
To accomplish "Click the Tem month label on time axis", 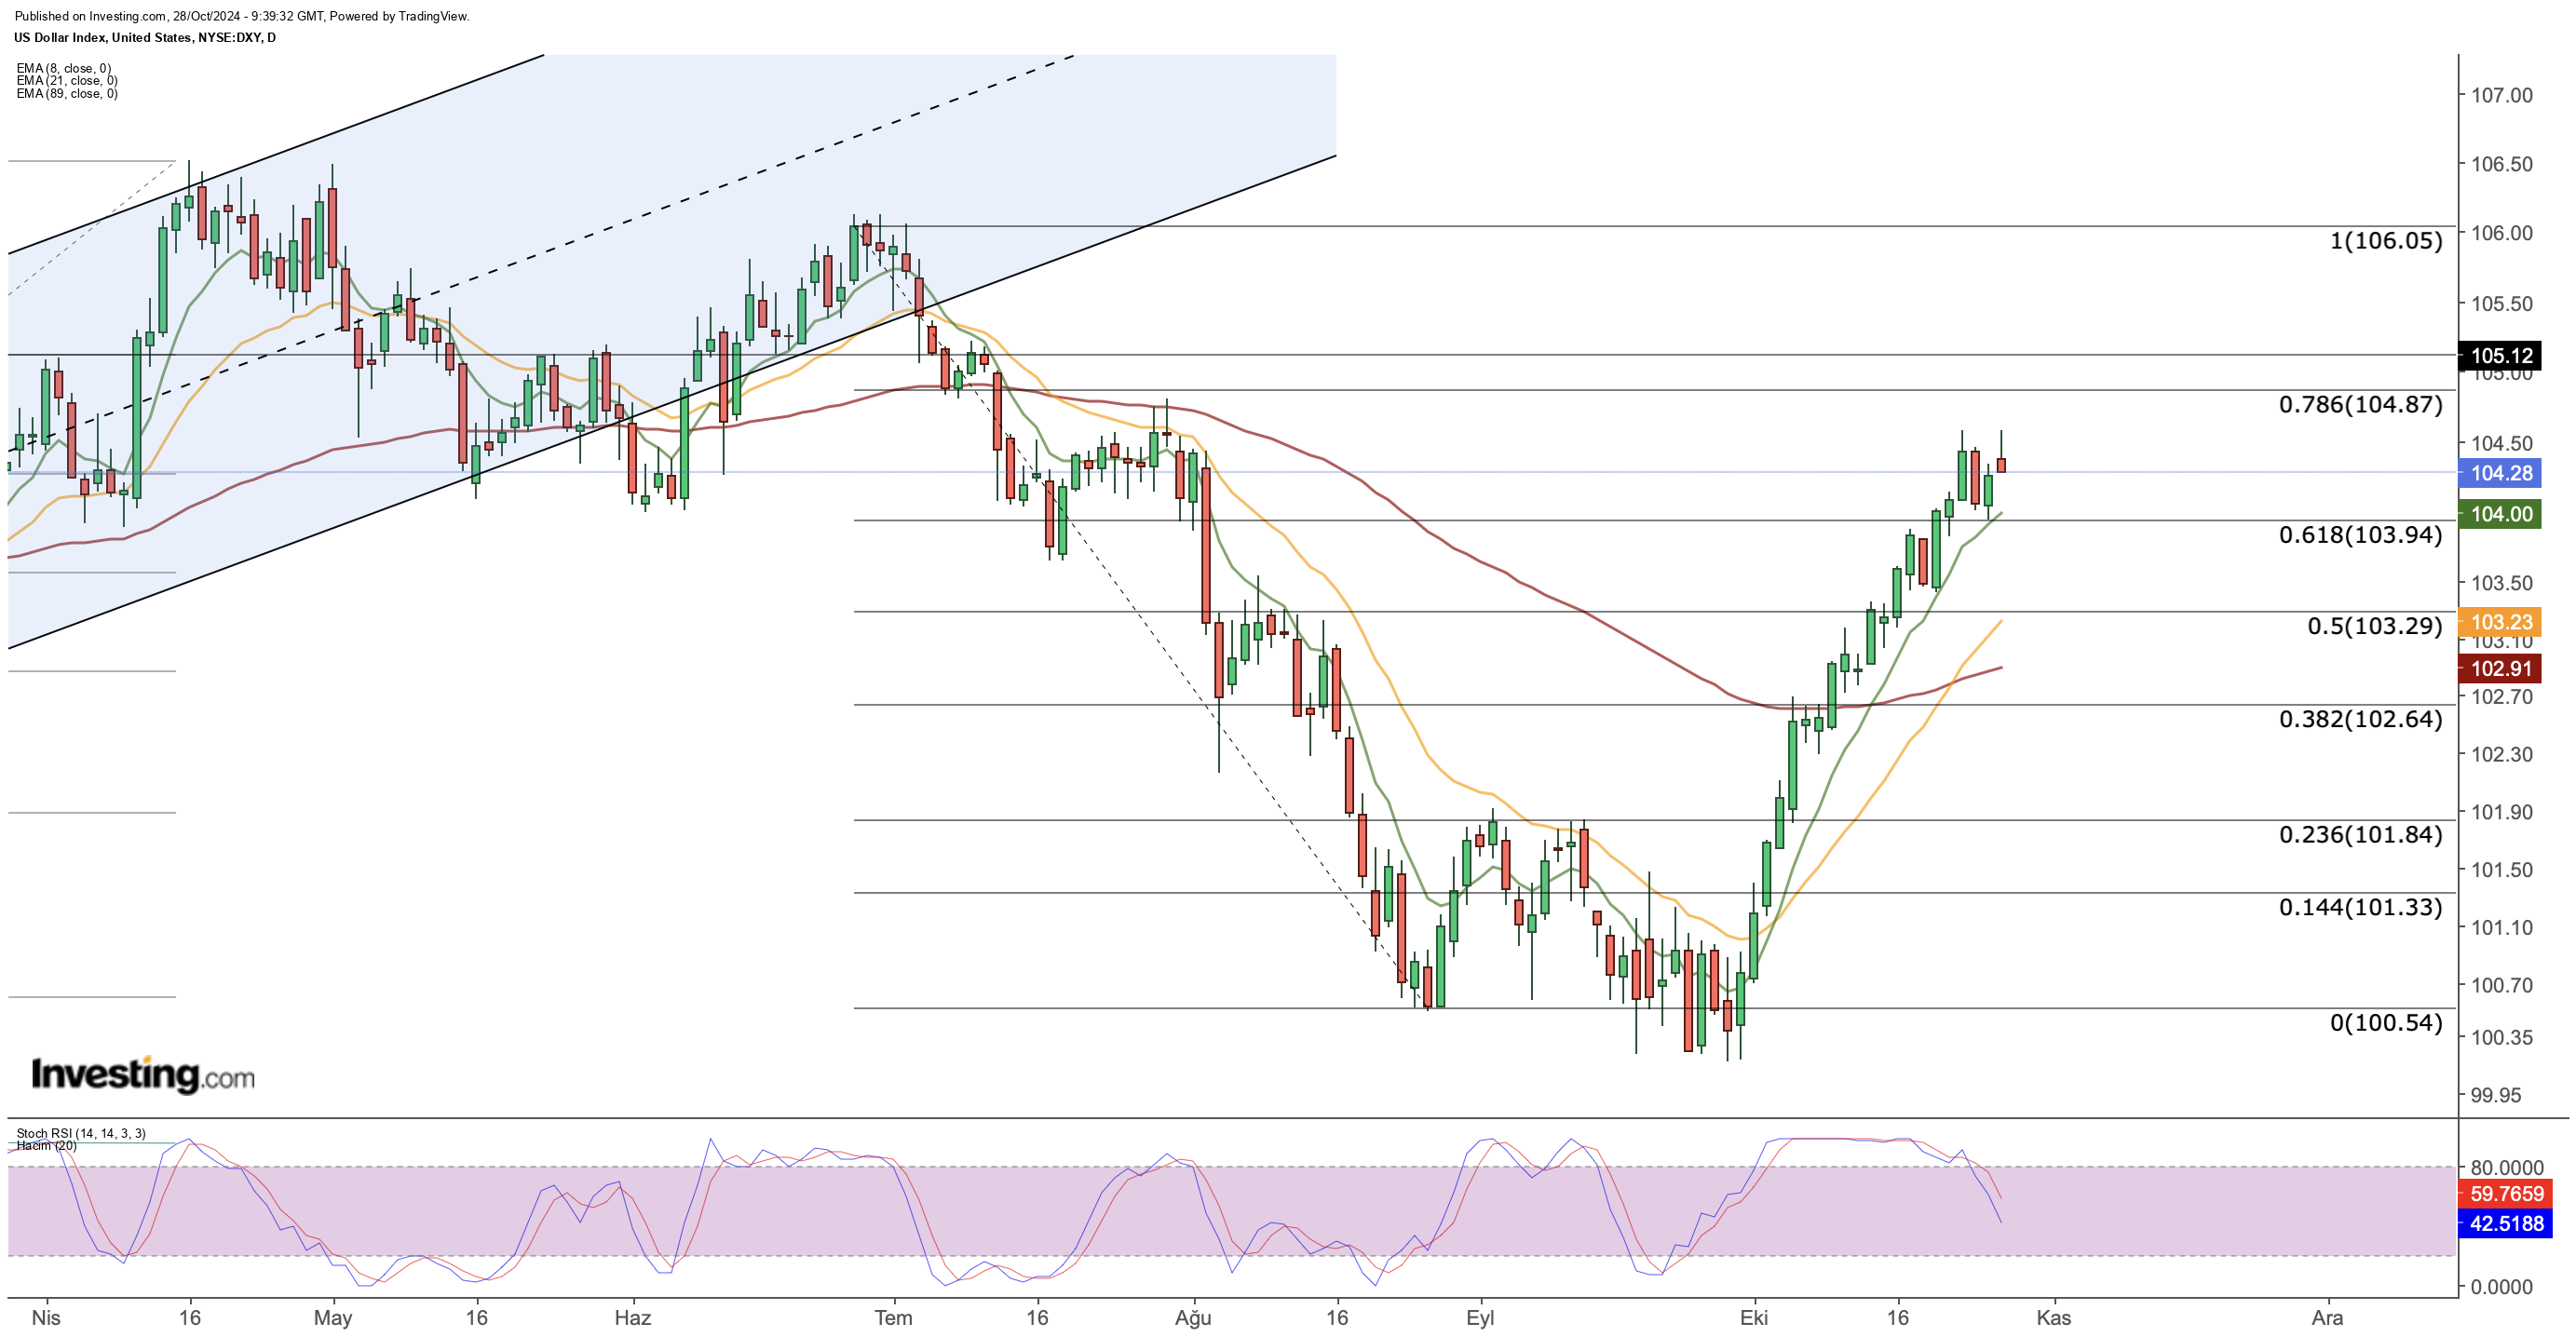I will 893,1317.
